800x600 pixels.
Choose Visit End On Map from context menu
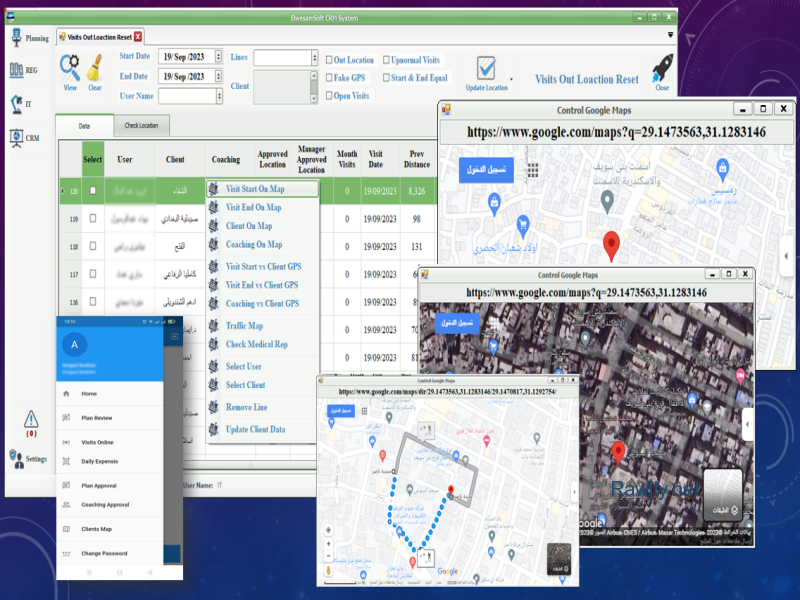pos(263,207)
